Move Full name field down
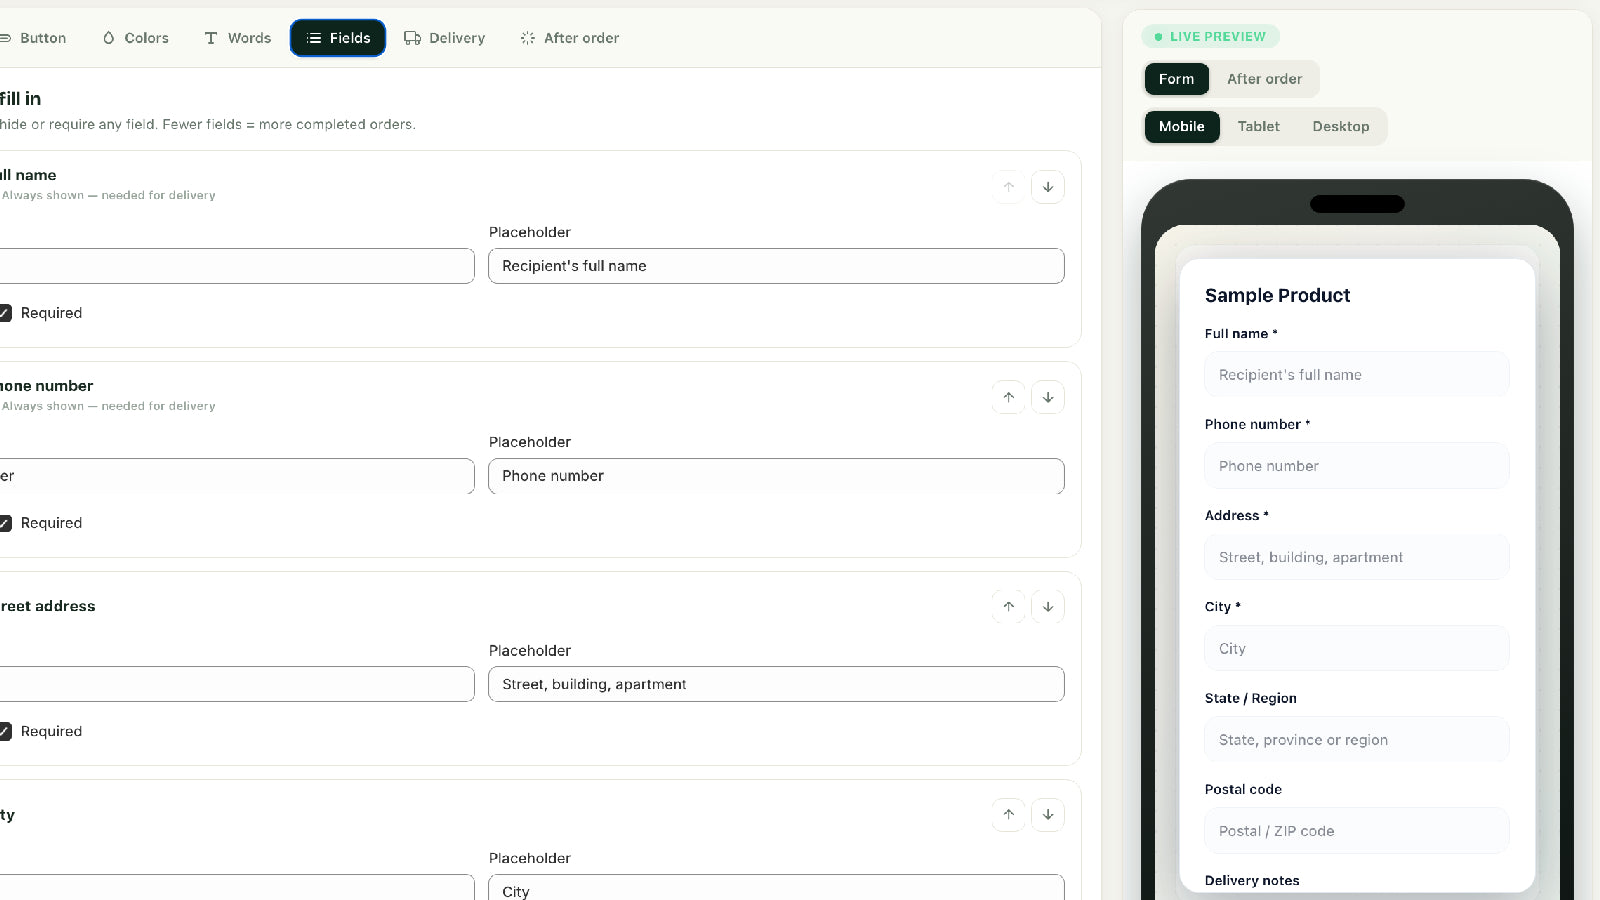This screenshot has height=900, width=1600. 1048,187
